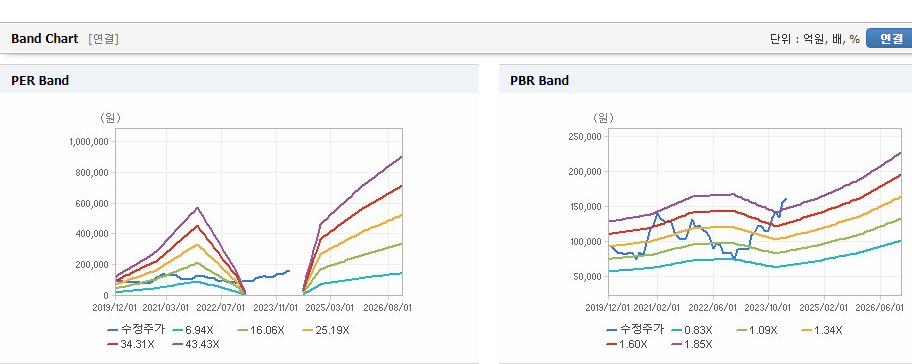The height and width of the screenshot is (364, 912).
Task: Click the 단위 : 억원, 배, % label
Action: click(814, 39)
